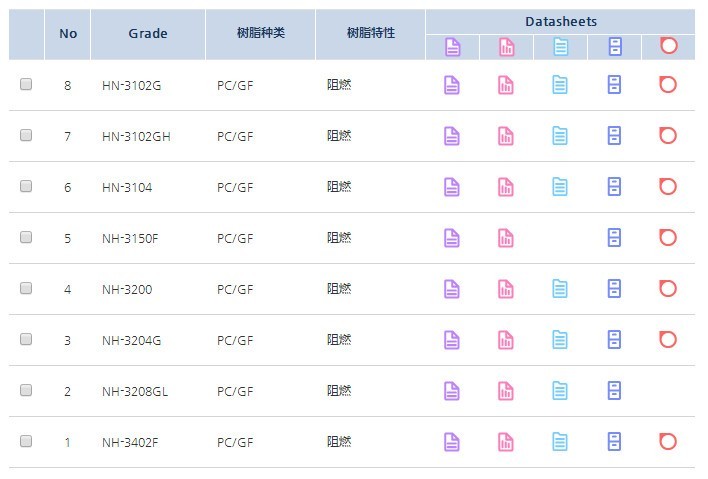Viewport: 708px width, 479px height.
Task: Open blue cabinet datasheet for NH-3208GL
Action: pyautogui.click(x=614, y=391)
